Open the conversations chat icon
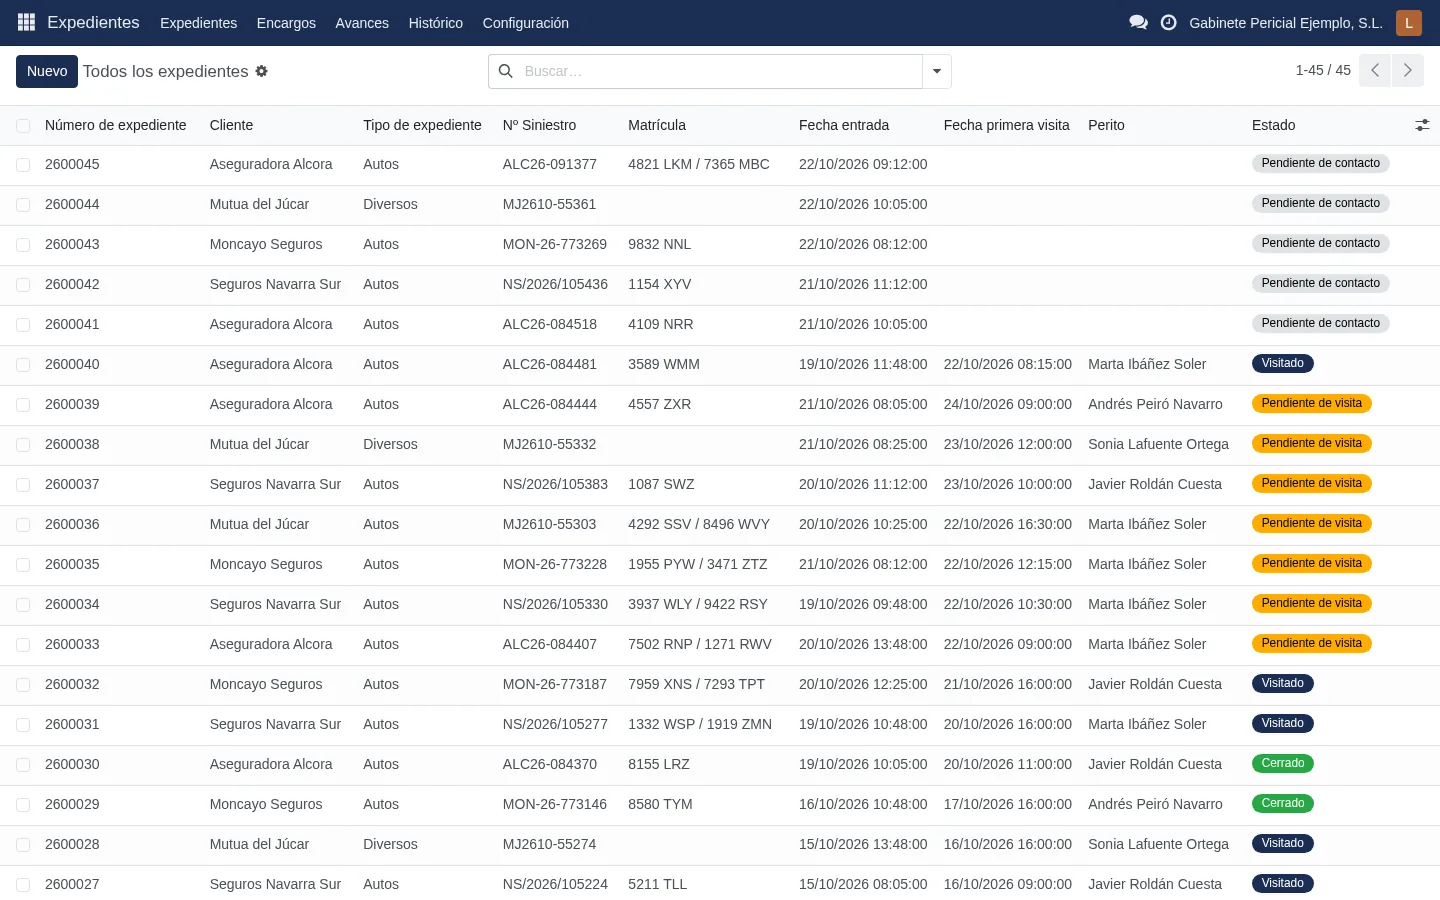1440x900 pixels. 1138,22
